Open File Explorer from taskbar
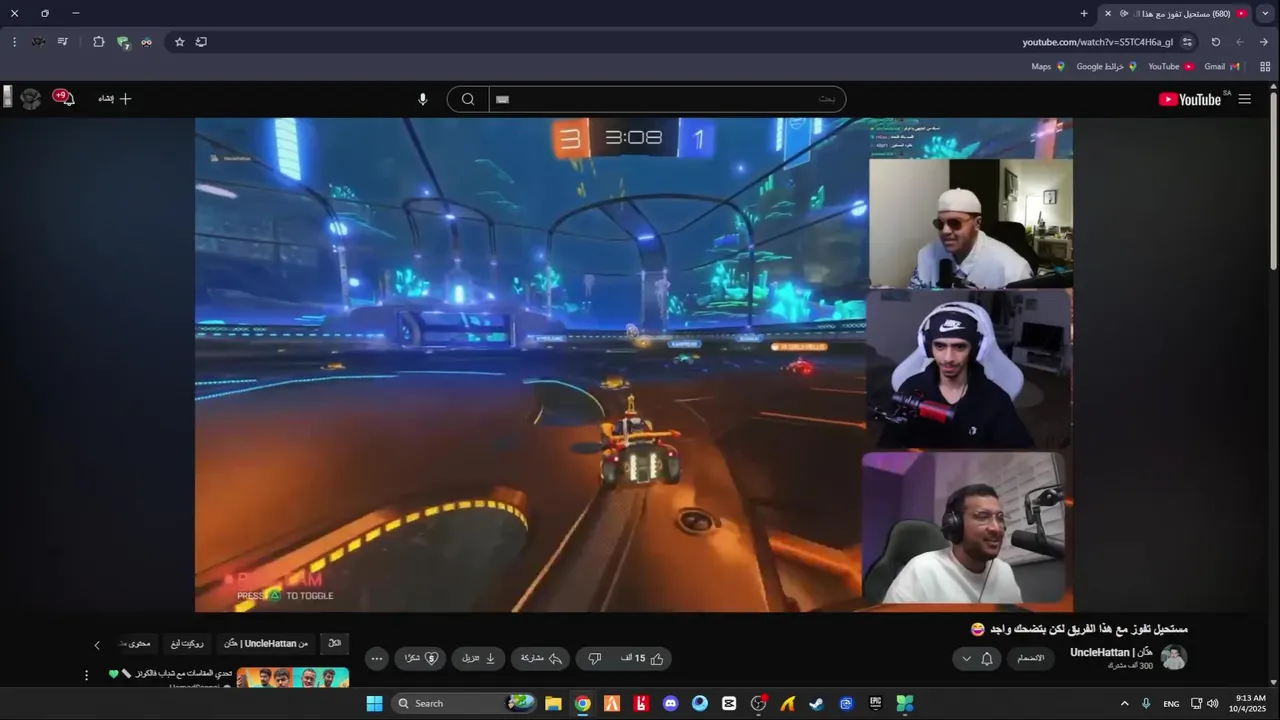 coord(553,703)
